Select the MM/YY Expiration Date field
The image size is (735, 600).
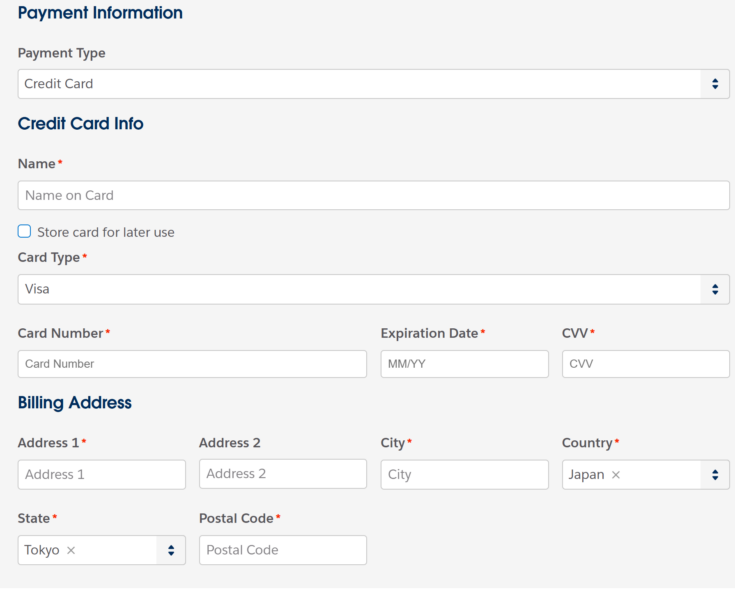(x=464, y=364)
